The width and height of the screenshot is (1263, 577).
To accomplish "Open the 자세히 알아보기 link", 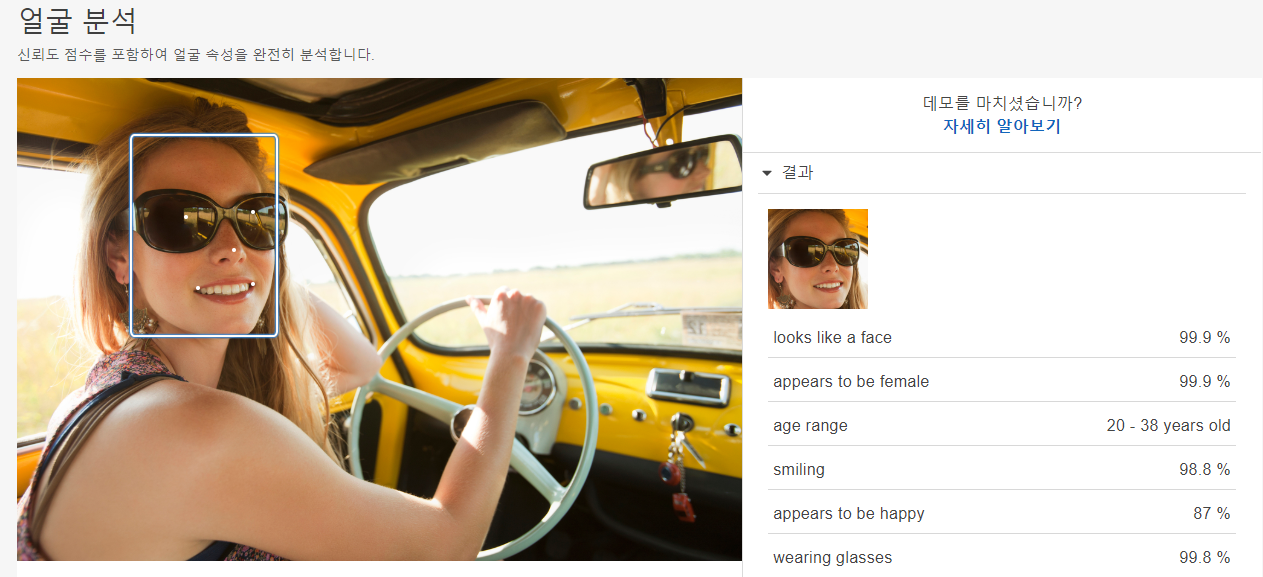I will click(1002, 126).
